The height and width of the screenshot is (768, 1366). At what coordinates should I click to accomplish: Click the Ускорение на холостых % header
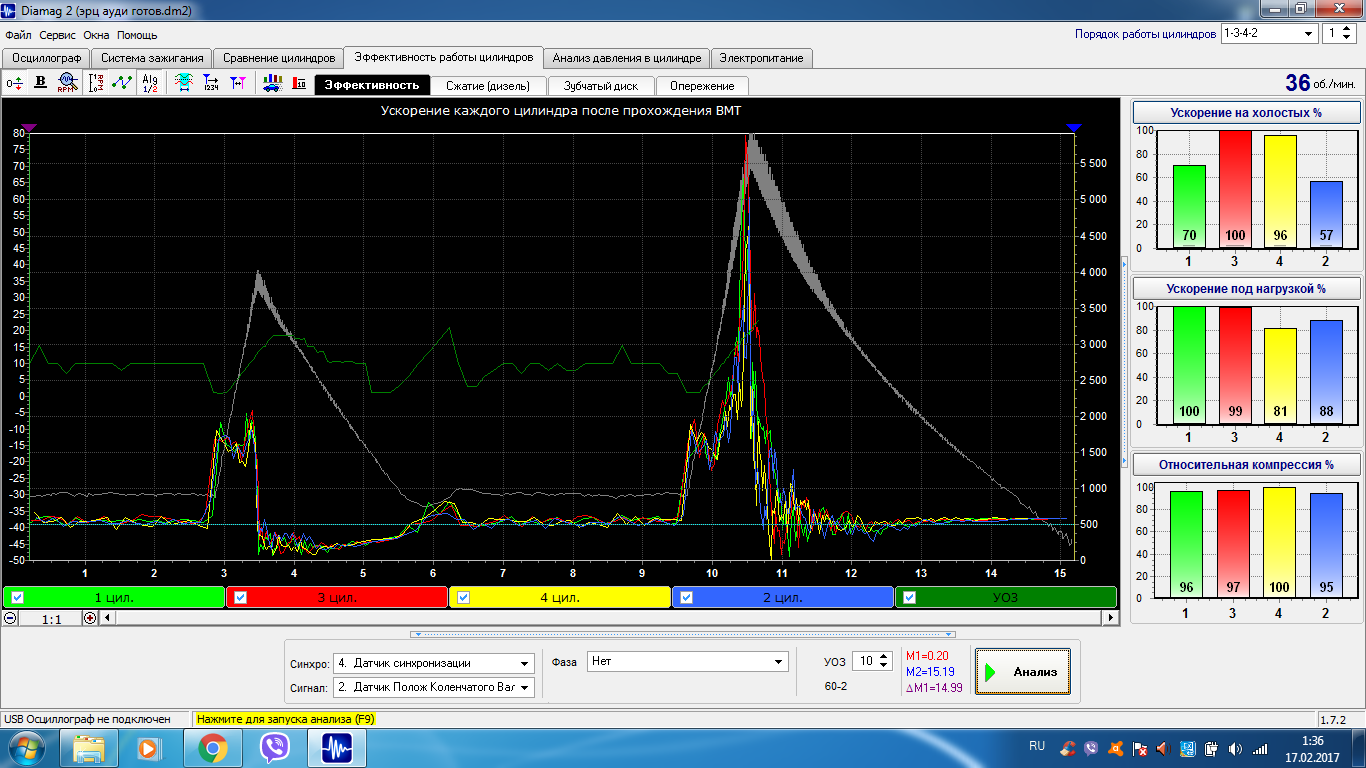tap(1245, 113)
